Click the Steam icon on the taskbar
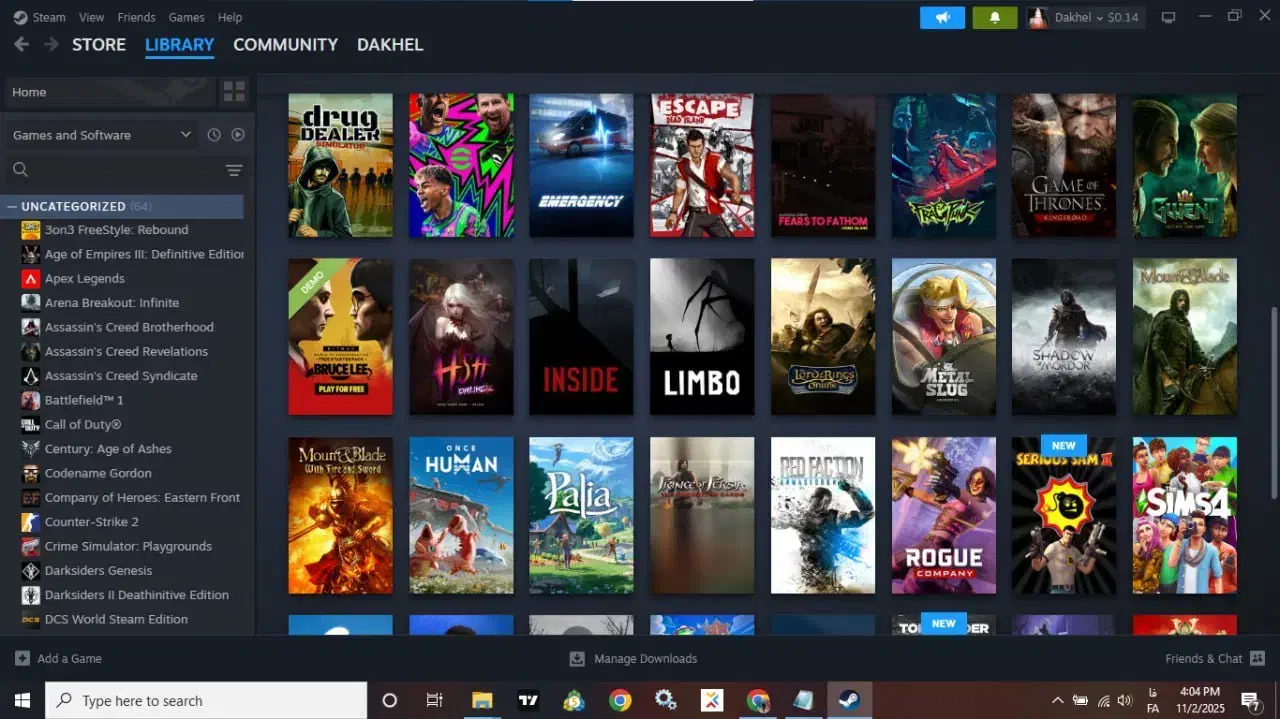 (849, 700)
